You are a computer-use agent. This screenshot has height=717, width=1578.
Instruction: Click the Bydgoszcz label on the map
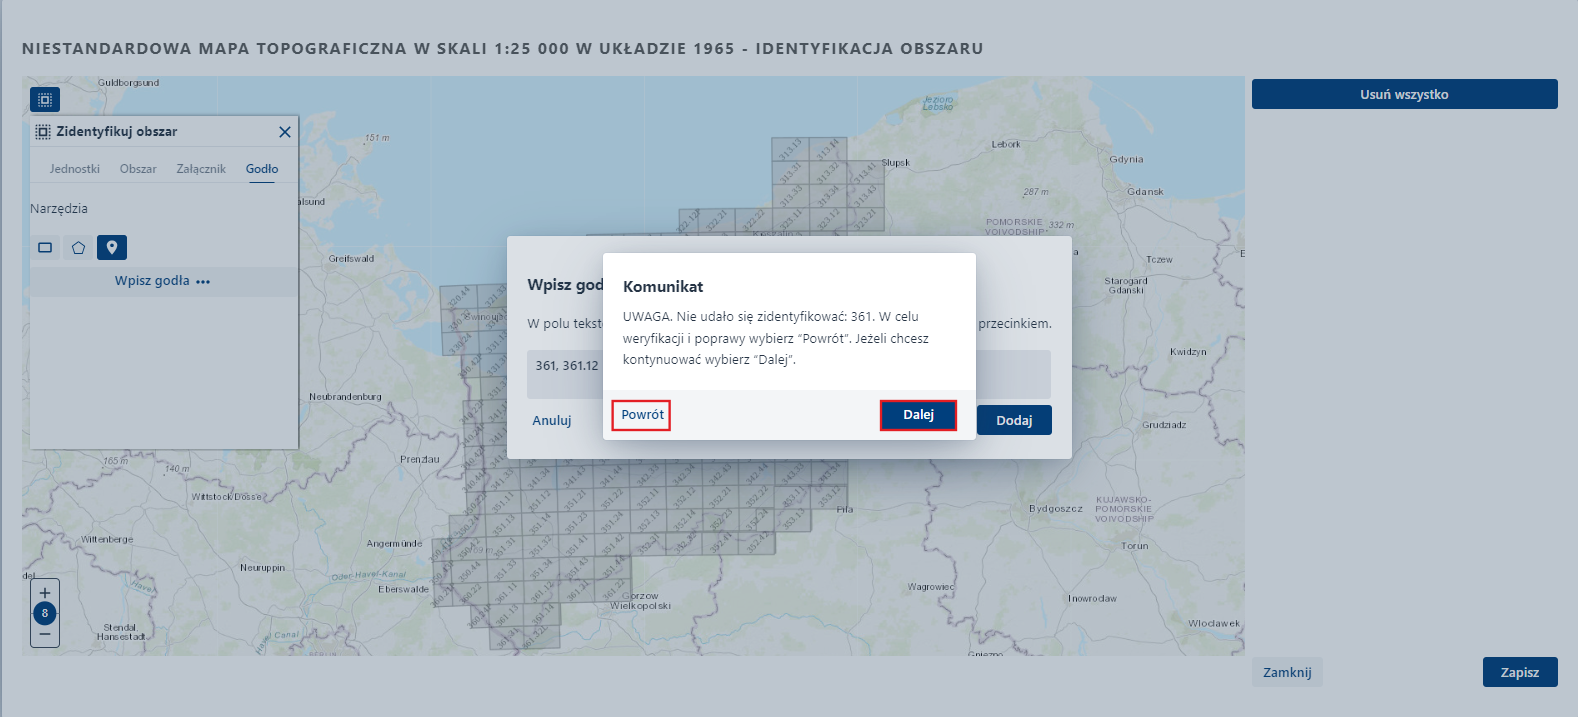(1056, 508)
